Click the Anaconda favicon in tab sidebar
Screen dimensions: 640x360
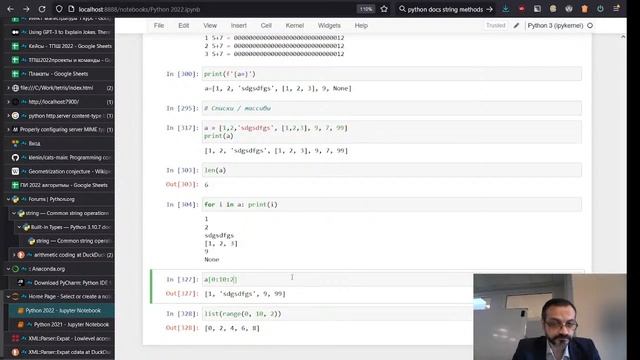(16, 269)
